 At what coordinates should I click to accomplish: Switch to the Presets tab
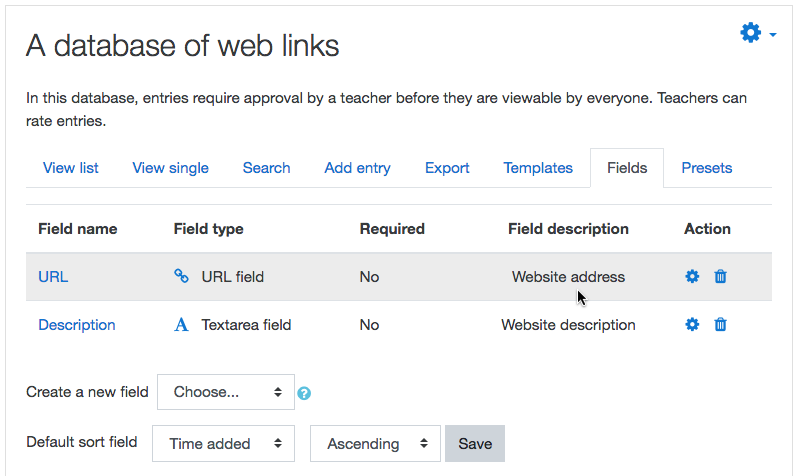707,168
